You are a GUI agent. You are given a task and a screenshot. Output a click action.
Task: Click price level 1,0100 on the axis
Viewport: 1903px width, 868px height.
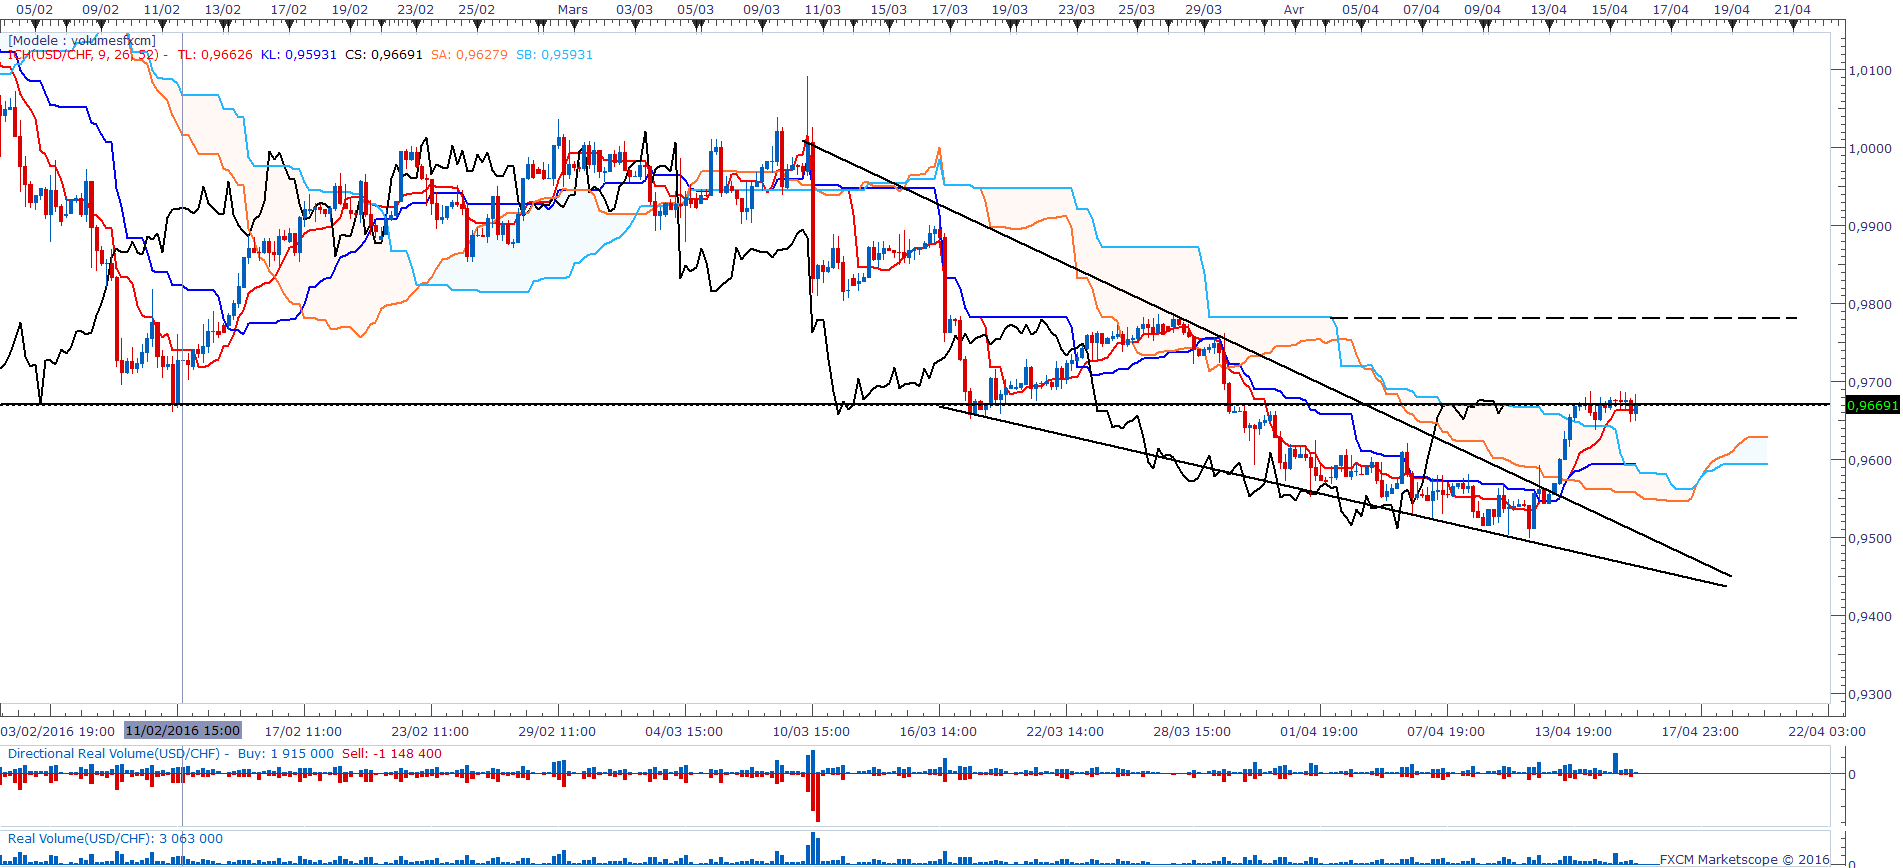click(1870, 71)
